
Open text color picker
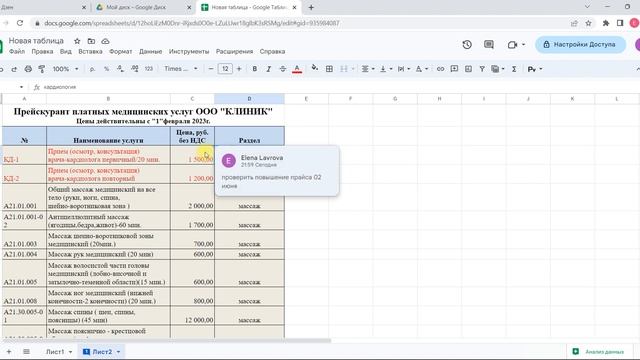point(297,69)
